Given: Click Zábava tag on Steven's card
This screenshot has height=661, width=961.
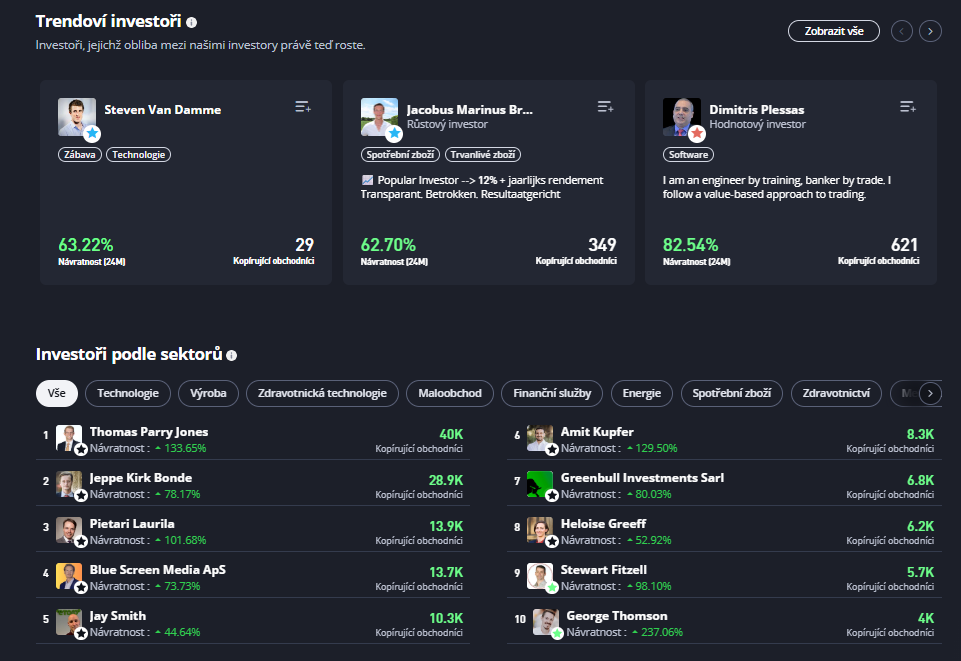Looking at the screenshot, I should 80,155.
